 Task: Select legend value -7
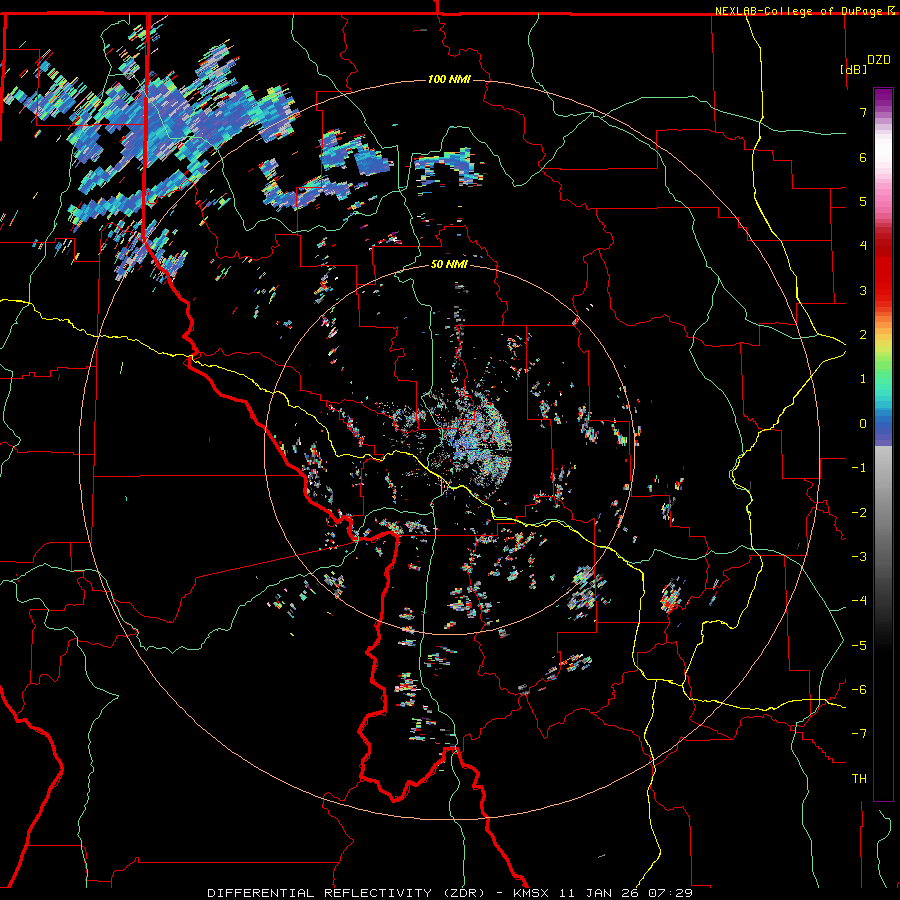tap(859, 734)
